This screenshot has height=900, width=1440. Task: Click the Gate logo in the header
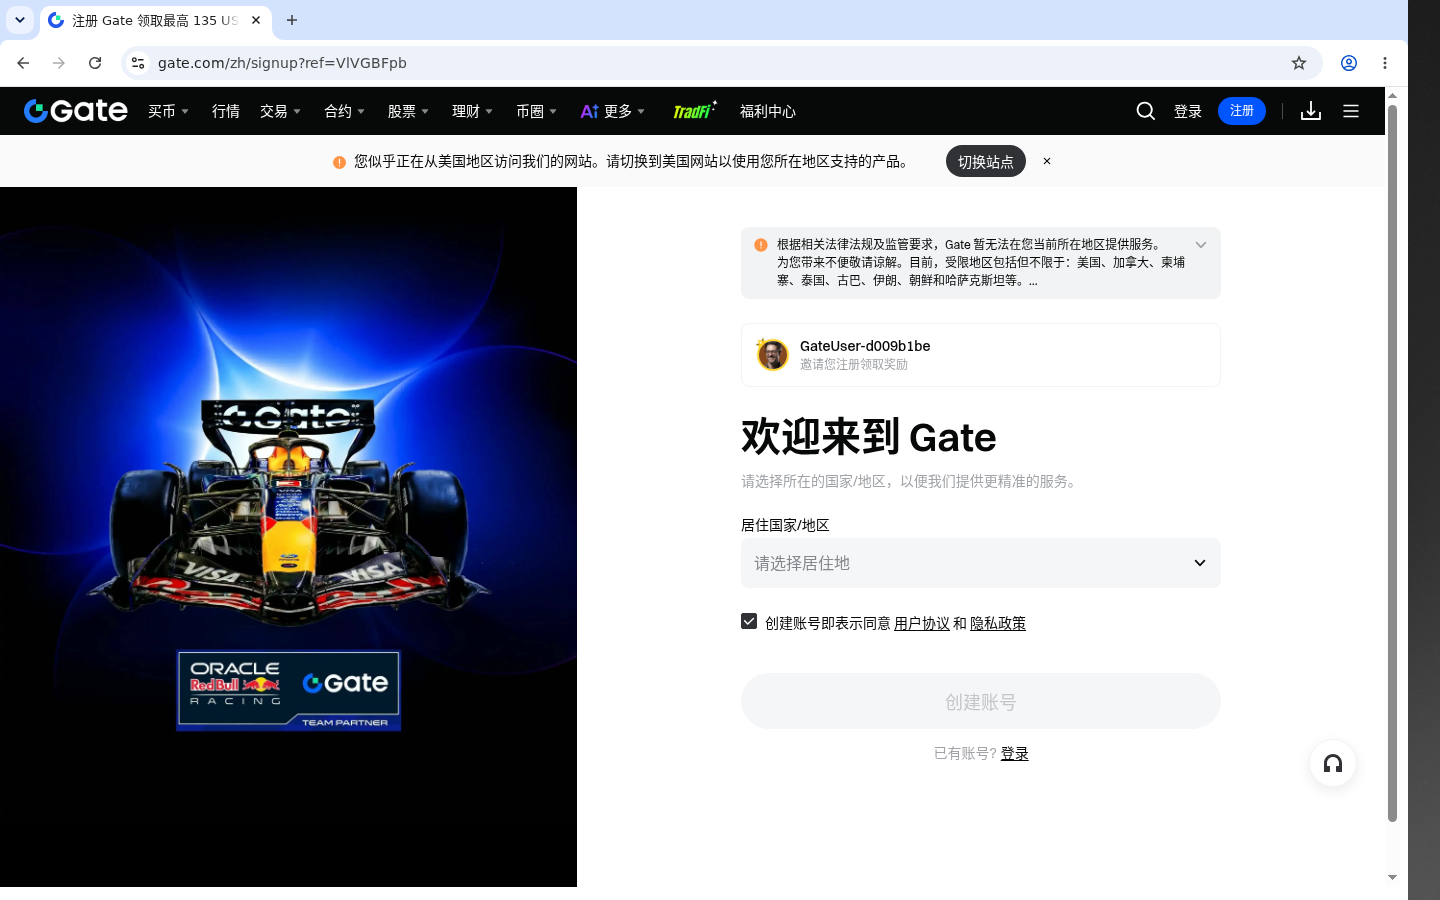76,111
